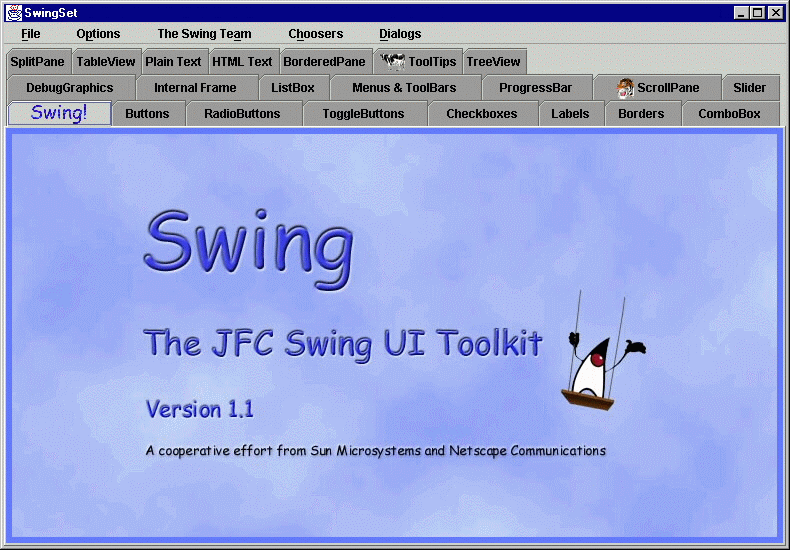The image size is (790, 550).
Task: Click "The JFC Swing UI Toolkit" heading
Action: coord(343,345)
